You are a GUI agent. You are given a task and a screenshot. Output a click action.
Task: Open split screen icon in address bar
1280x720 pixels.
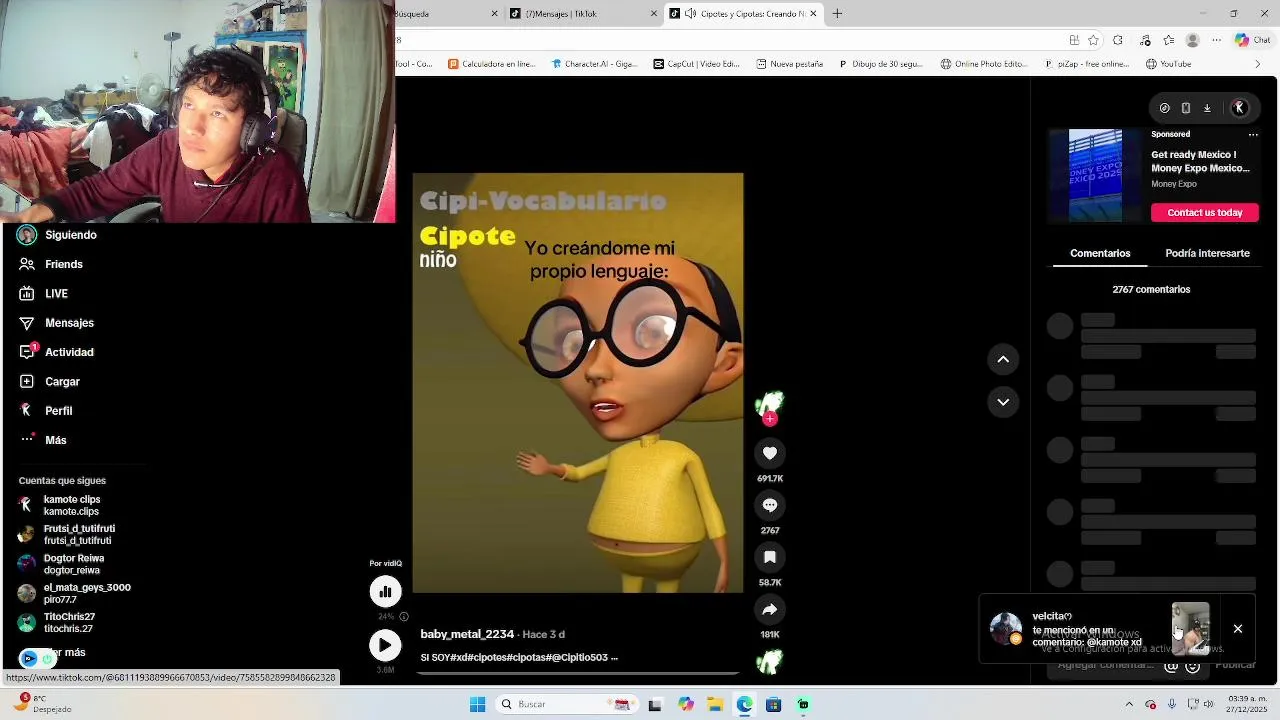click(1073, 40)
